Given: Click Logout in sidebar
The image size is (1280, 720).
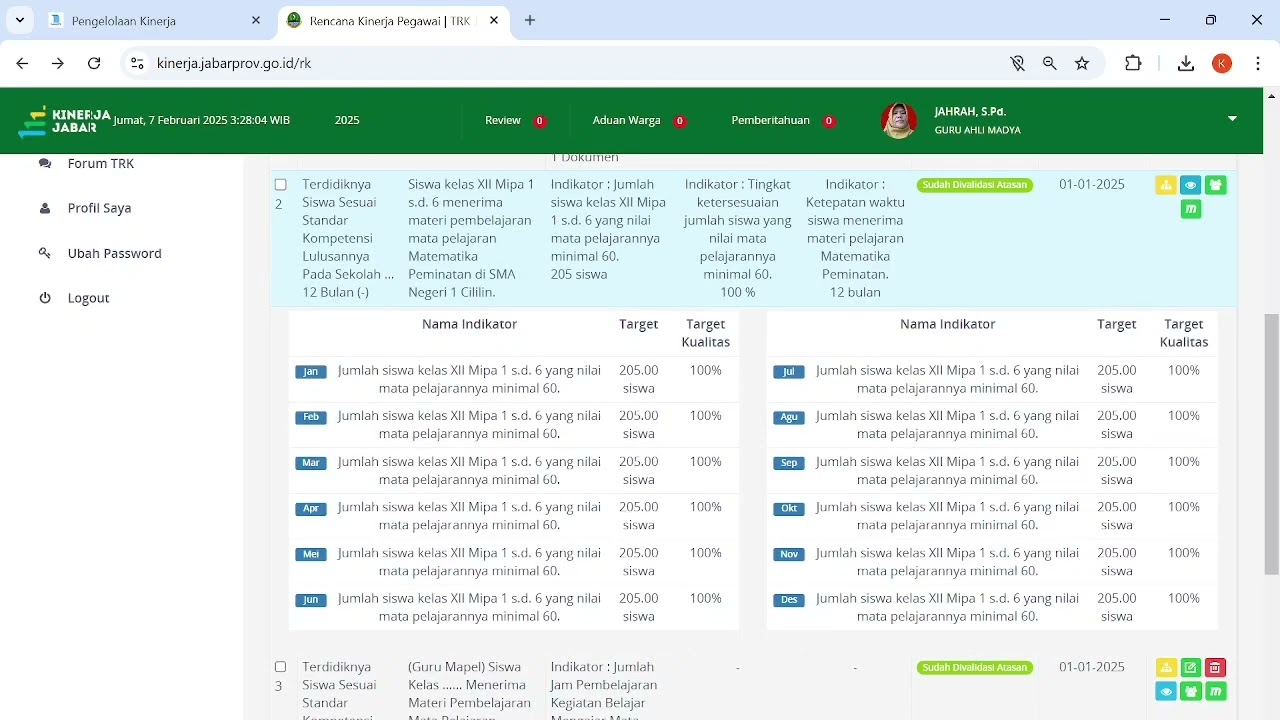Looking at the screenshot, I should (x=88, y=298).
